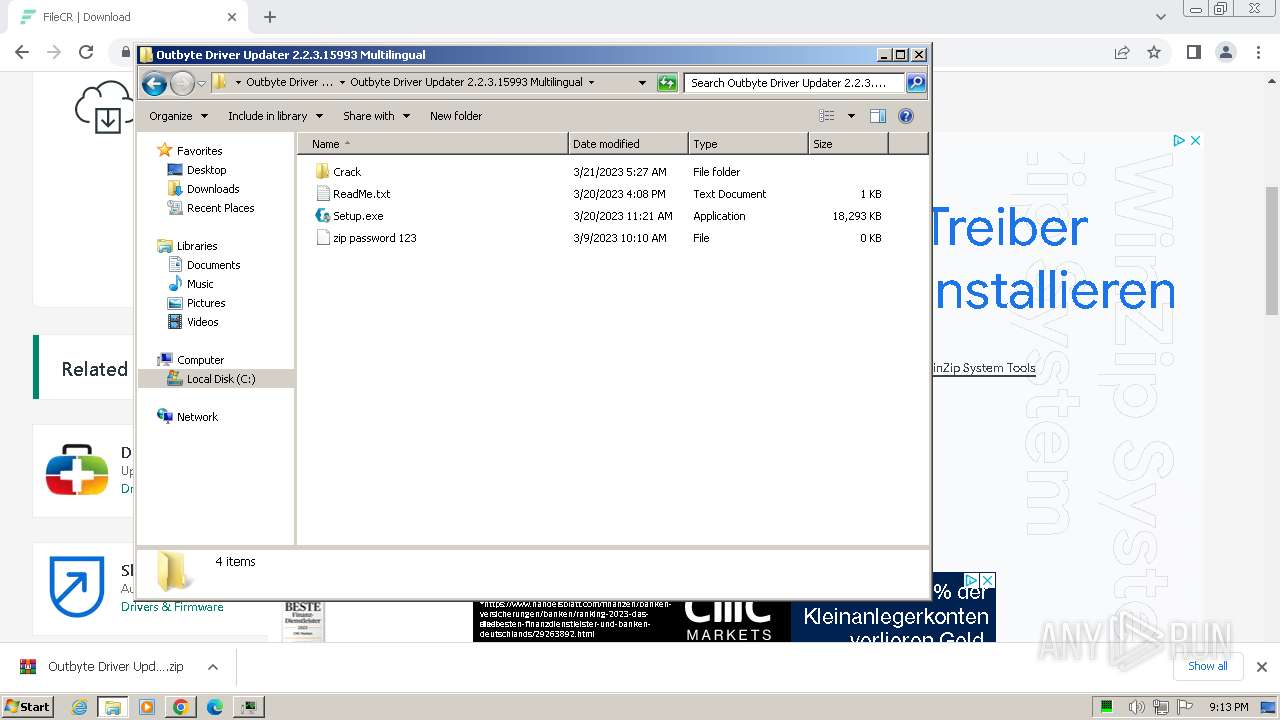Select Libraries in navigation pane
This screenshot has height=720, width=1280.
click(x=197, y=246)
